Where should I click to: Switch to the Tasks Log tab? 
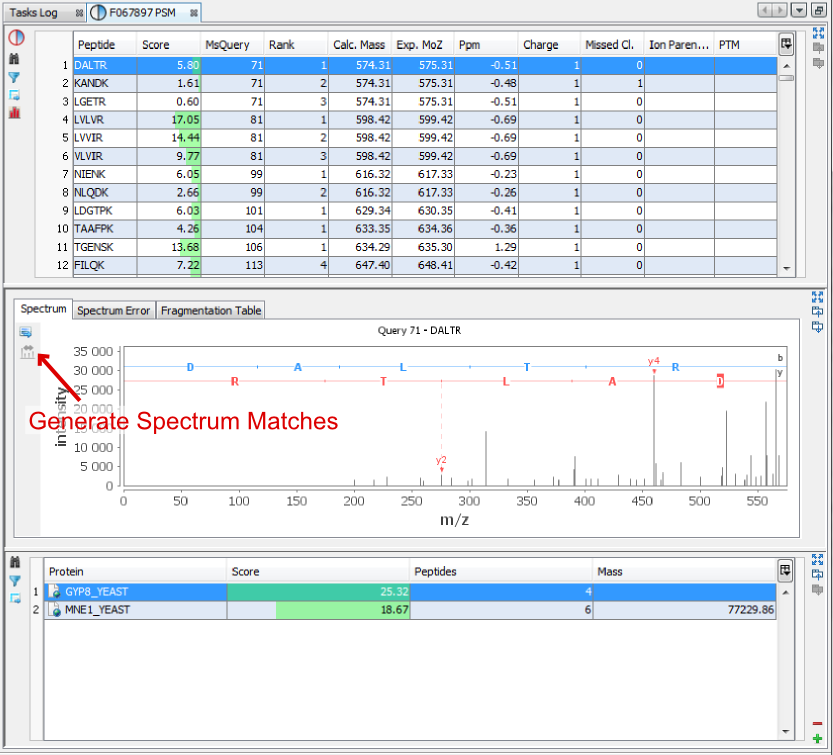[x=34, y=13]
